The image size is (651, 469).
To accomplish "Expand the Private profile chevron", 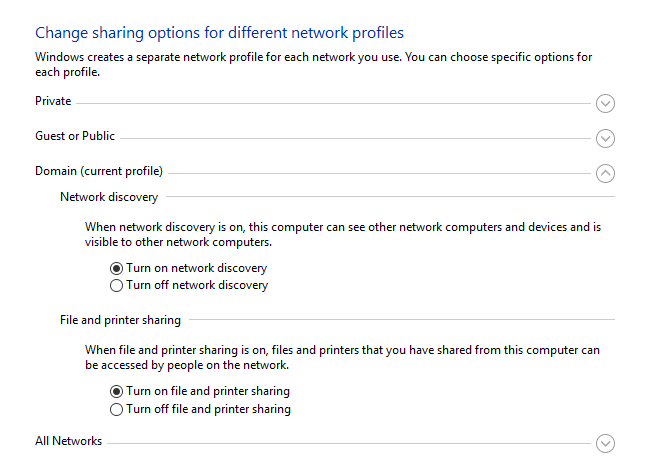I will click(604, 103).
